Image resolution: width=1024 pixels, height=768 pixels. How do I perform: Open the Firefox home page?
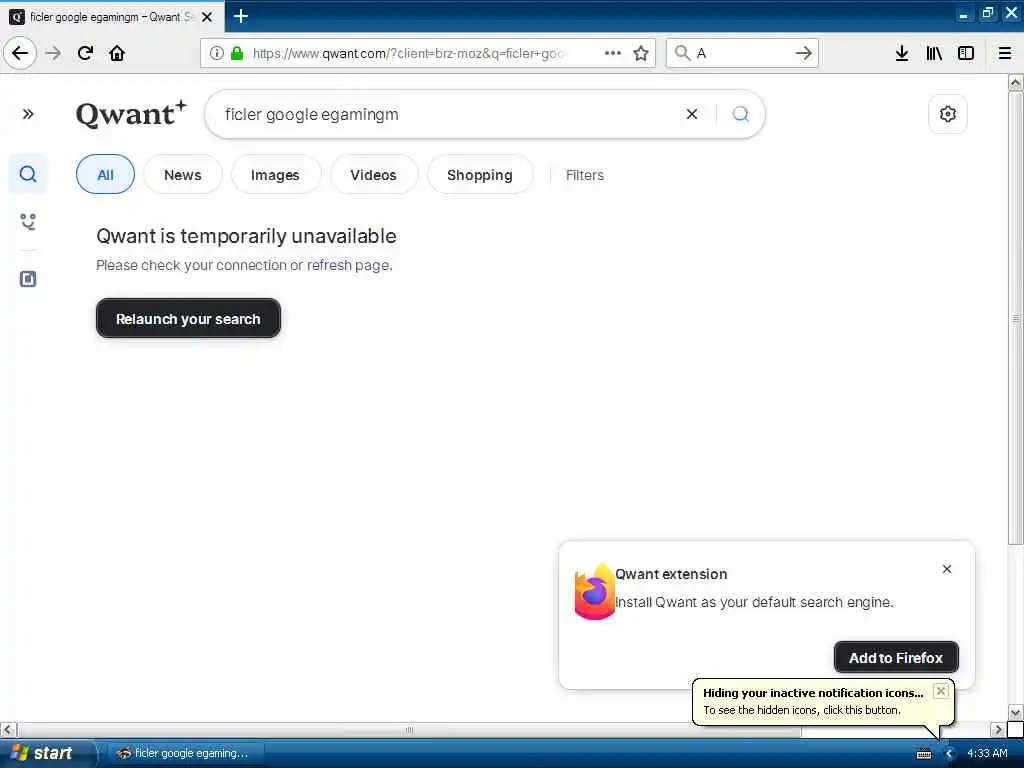pos(117,53)
